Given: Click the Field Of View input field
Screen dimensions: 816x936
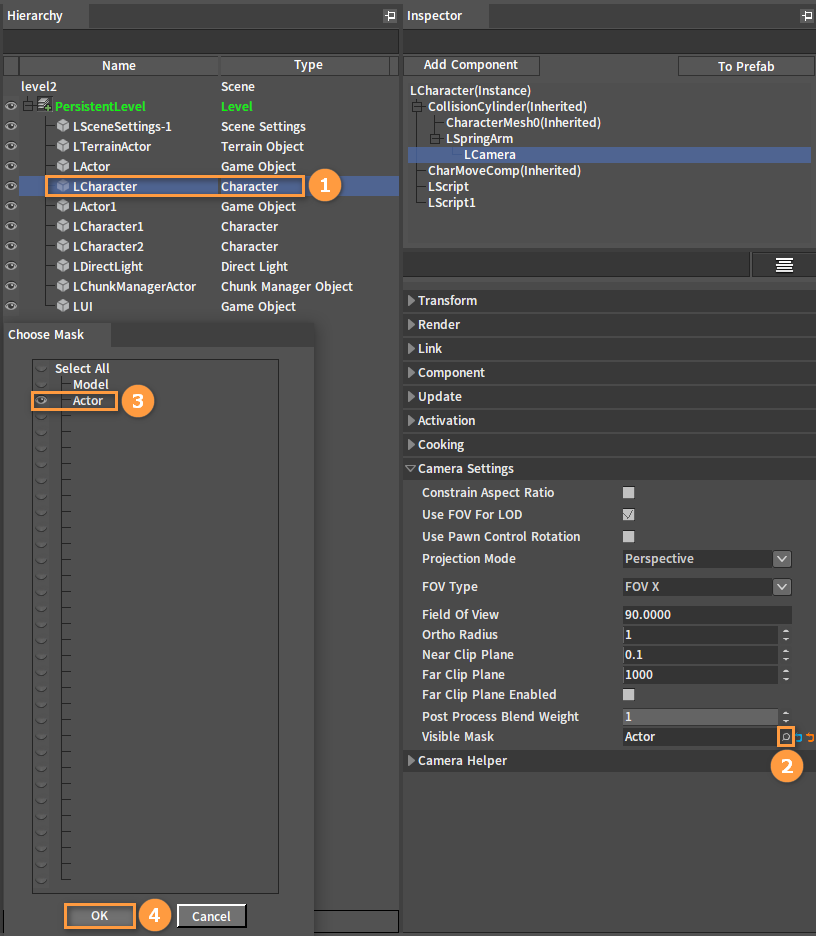Looking at the screenshot, I should [707, 615].
